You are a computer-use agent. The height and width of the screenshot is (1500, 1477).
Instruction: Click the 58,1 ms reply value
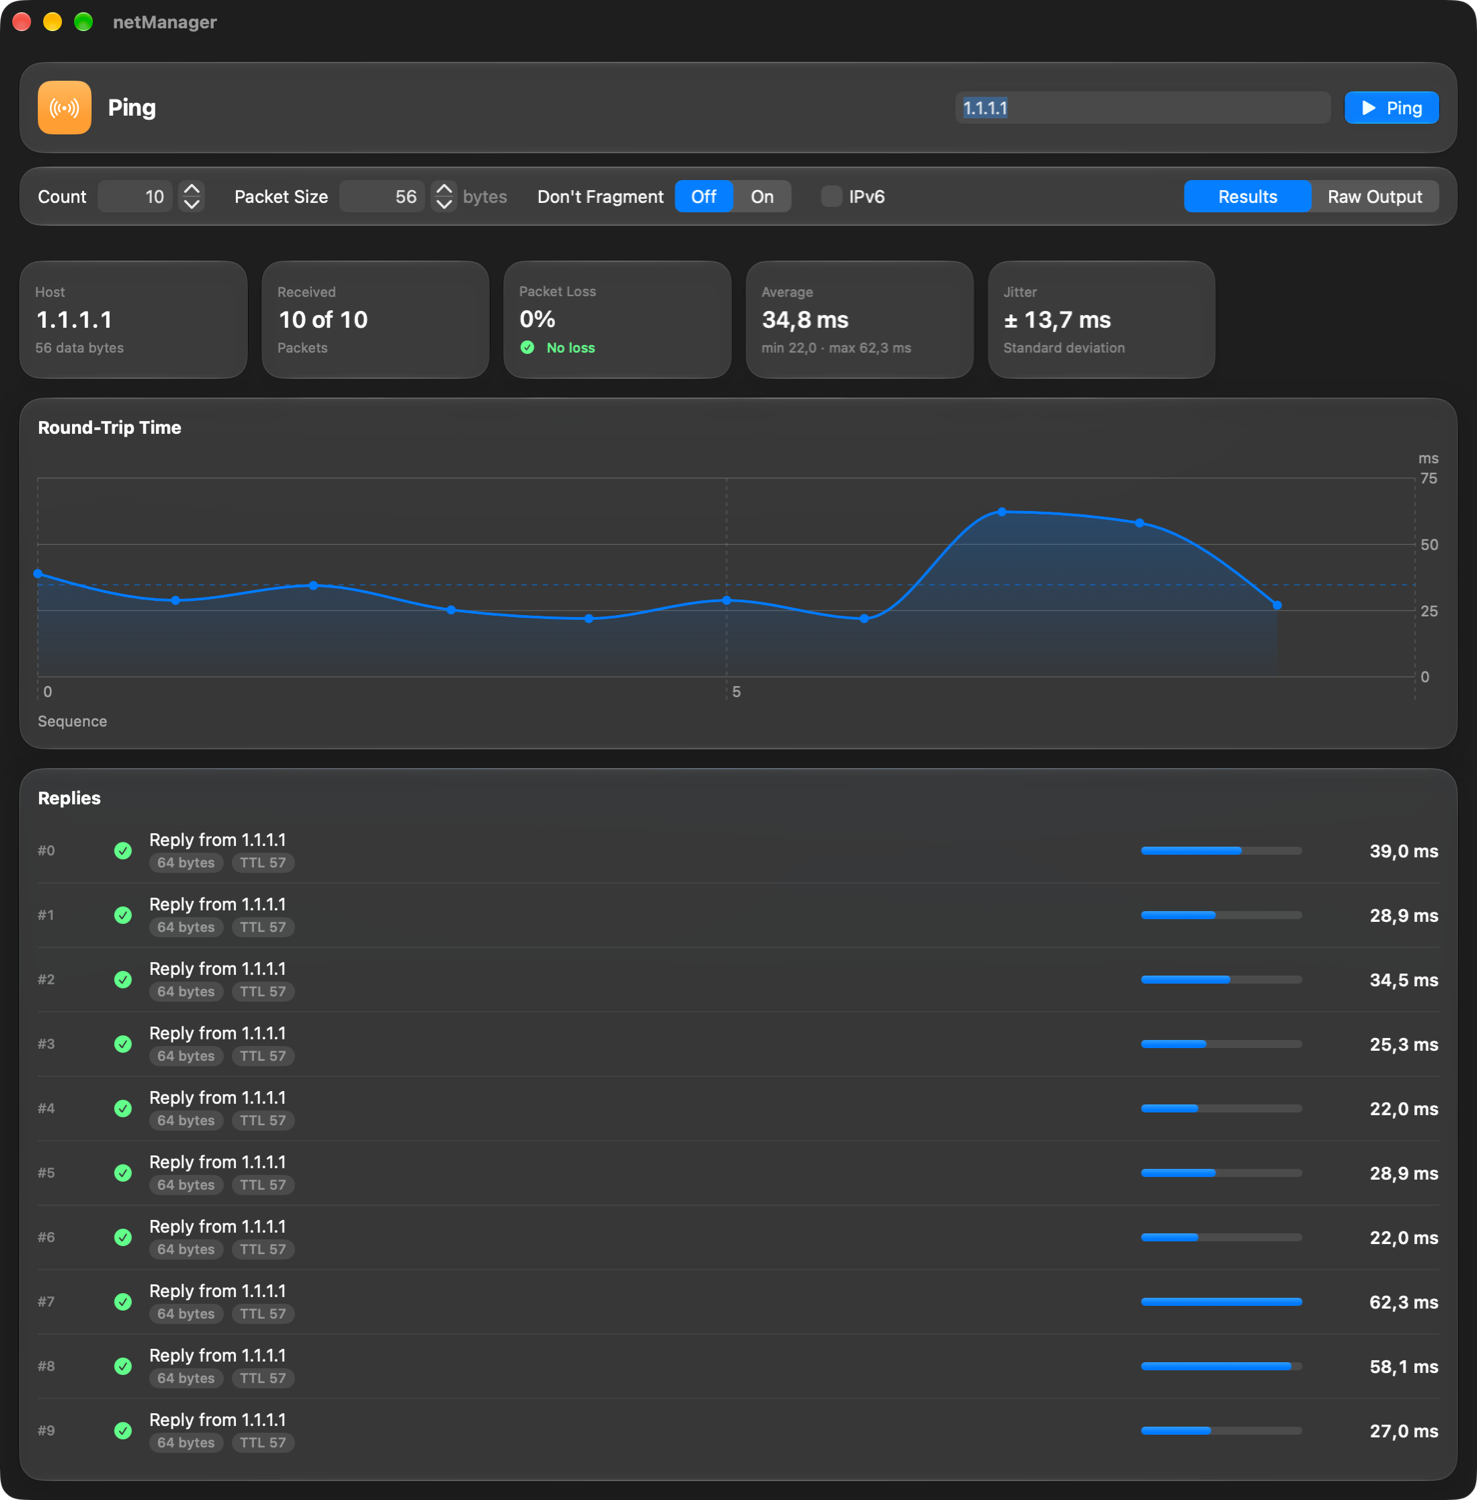1404,1367
